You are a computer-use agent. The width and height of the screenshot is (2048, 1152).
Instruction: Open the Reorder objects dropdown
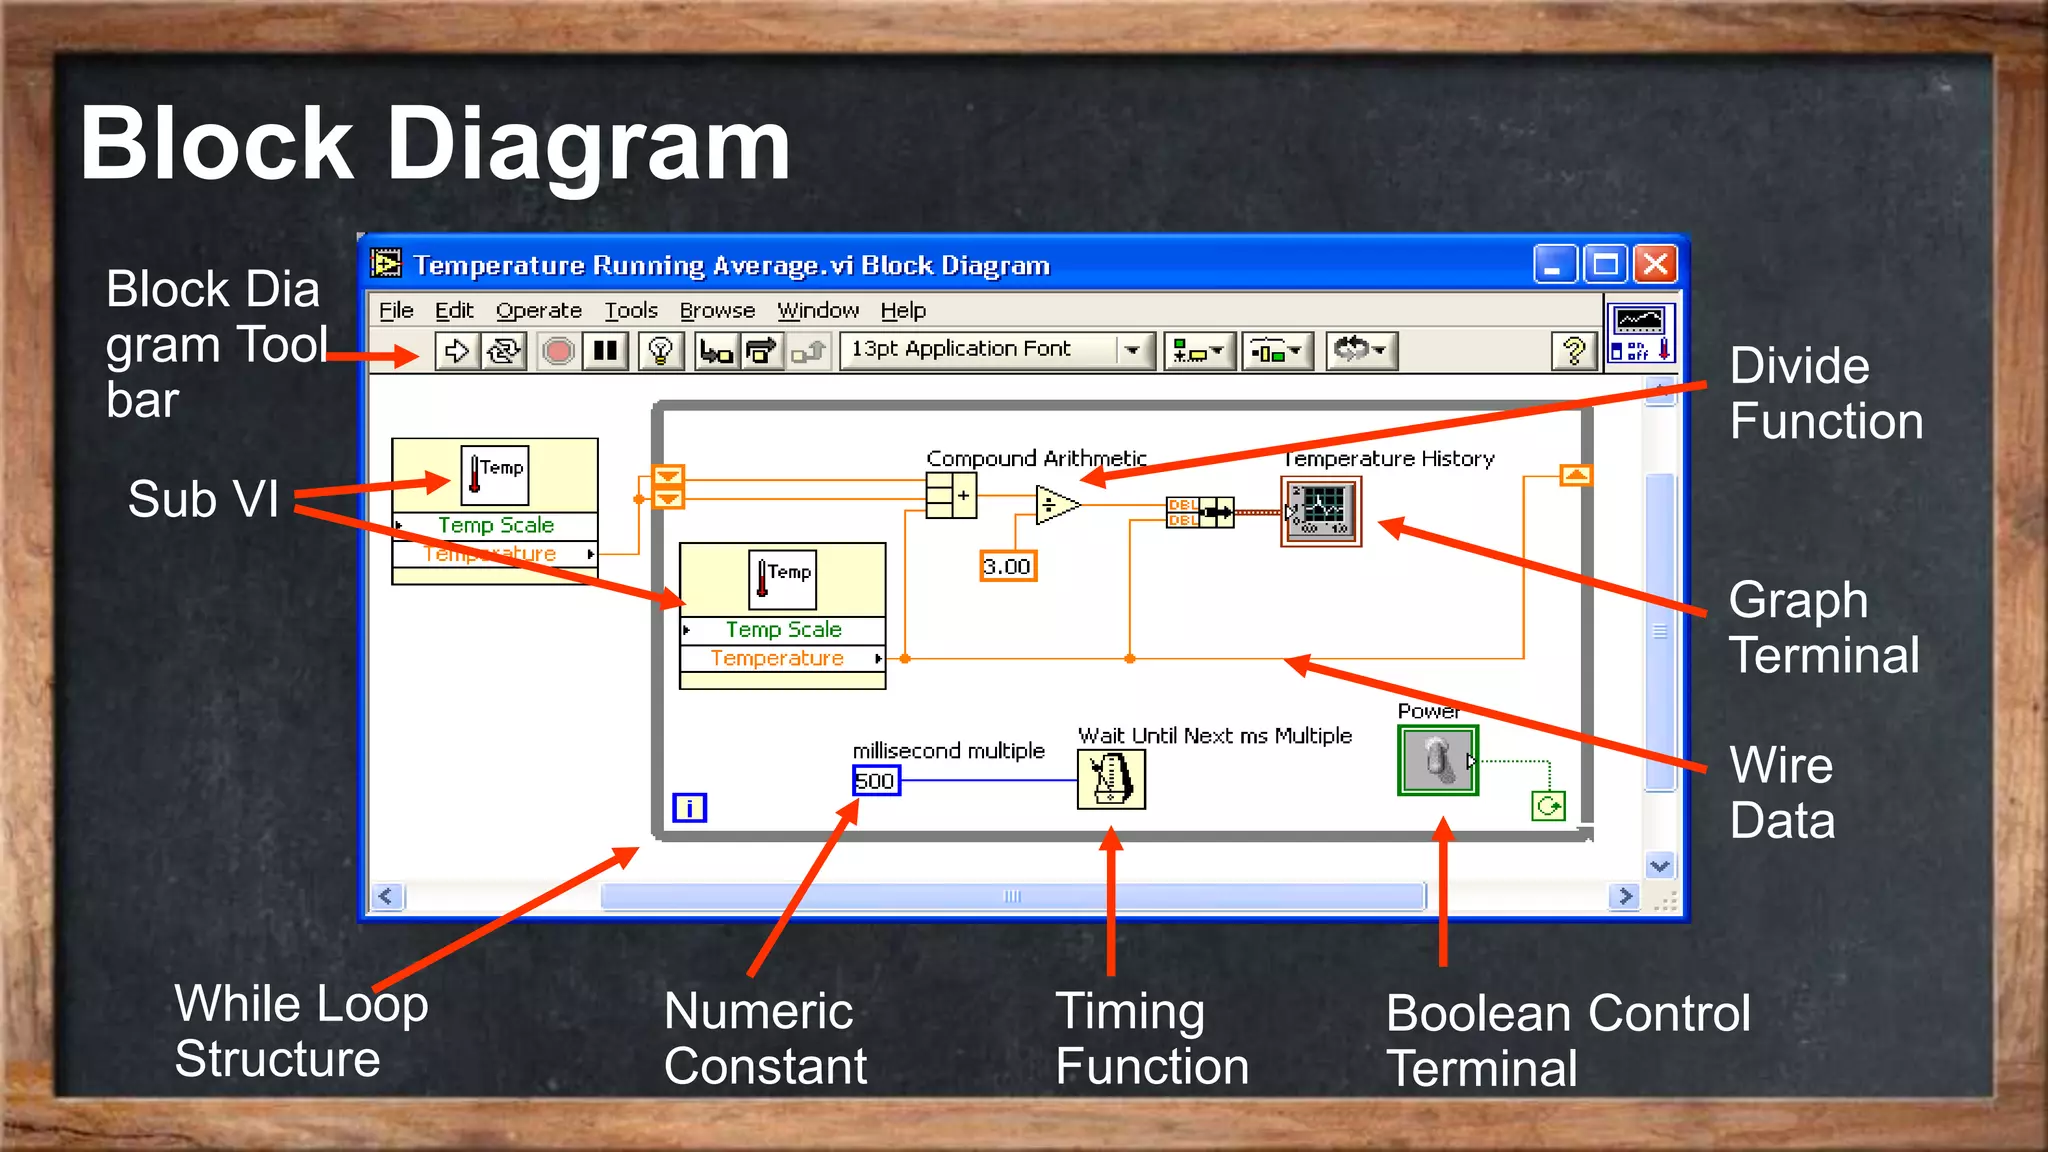[x=1361, y=351]
